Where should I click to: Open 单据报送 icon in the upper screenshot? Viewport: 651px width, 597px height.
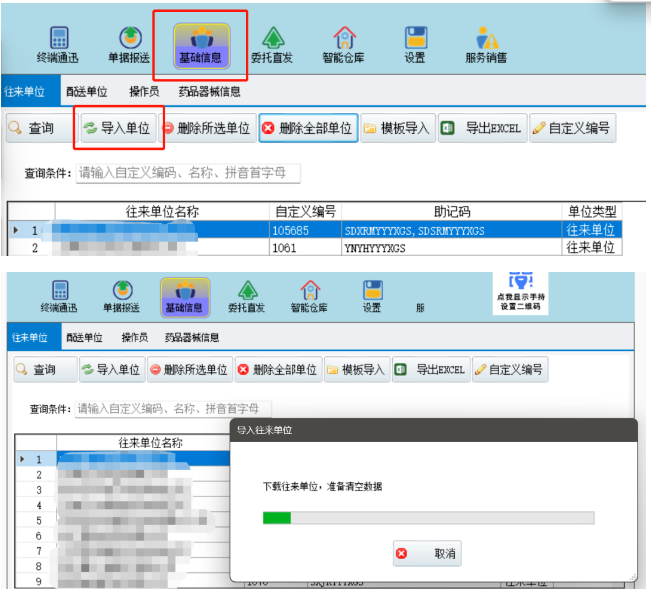pyautogui.click(x=129, y=45)
